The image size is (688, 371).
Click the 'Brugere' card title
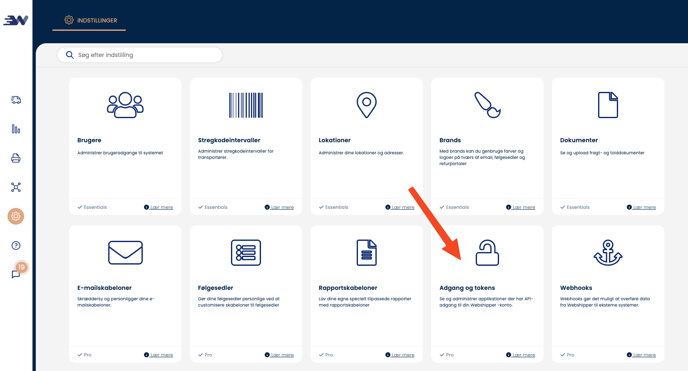pos(89,140)
